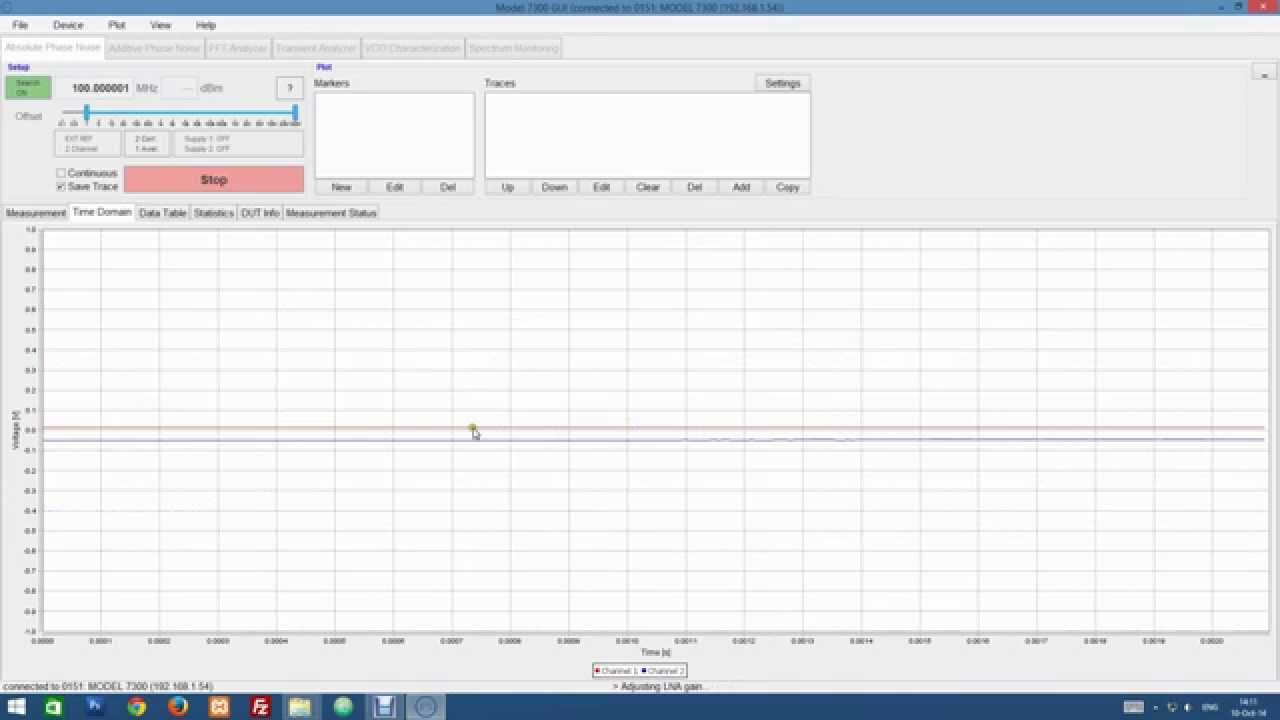The width and height of the screenshot is (1280, 720).
Task: Click the yellow marker point on the trace
Action: (472, 428)
